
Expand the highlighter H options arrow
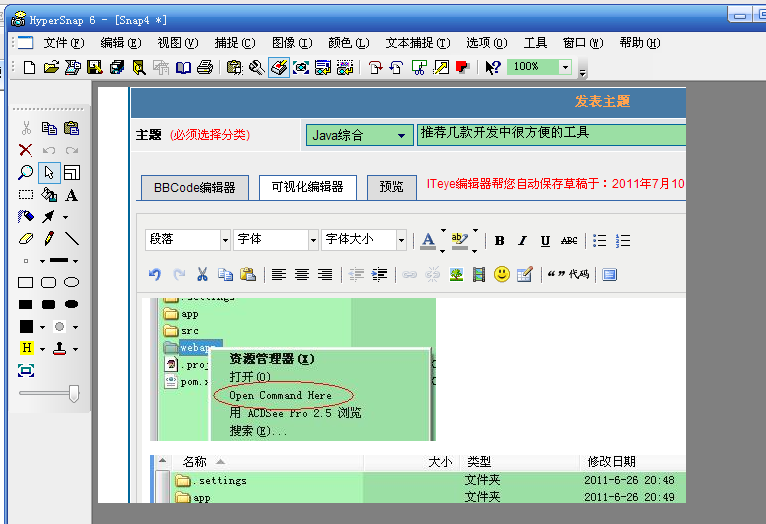click(42, 349)
